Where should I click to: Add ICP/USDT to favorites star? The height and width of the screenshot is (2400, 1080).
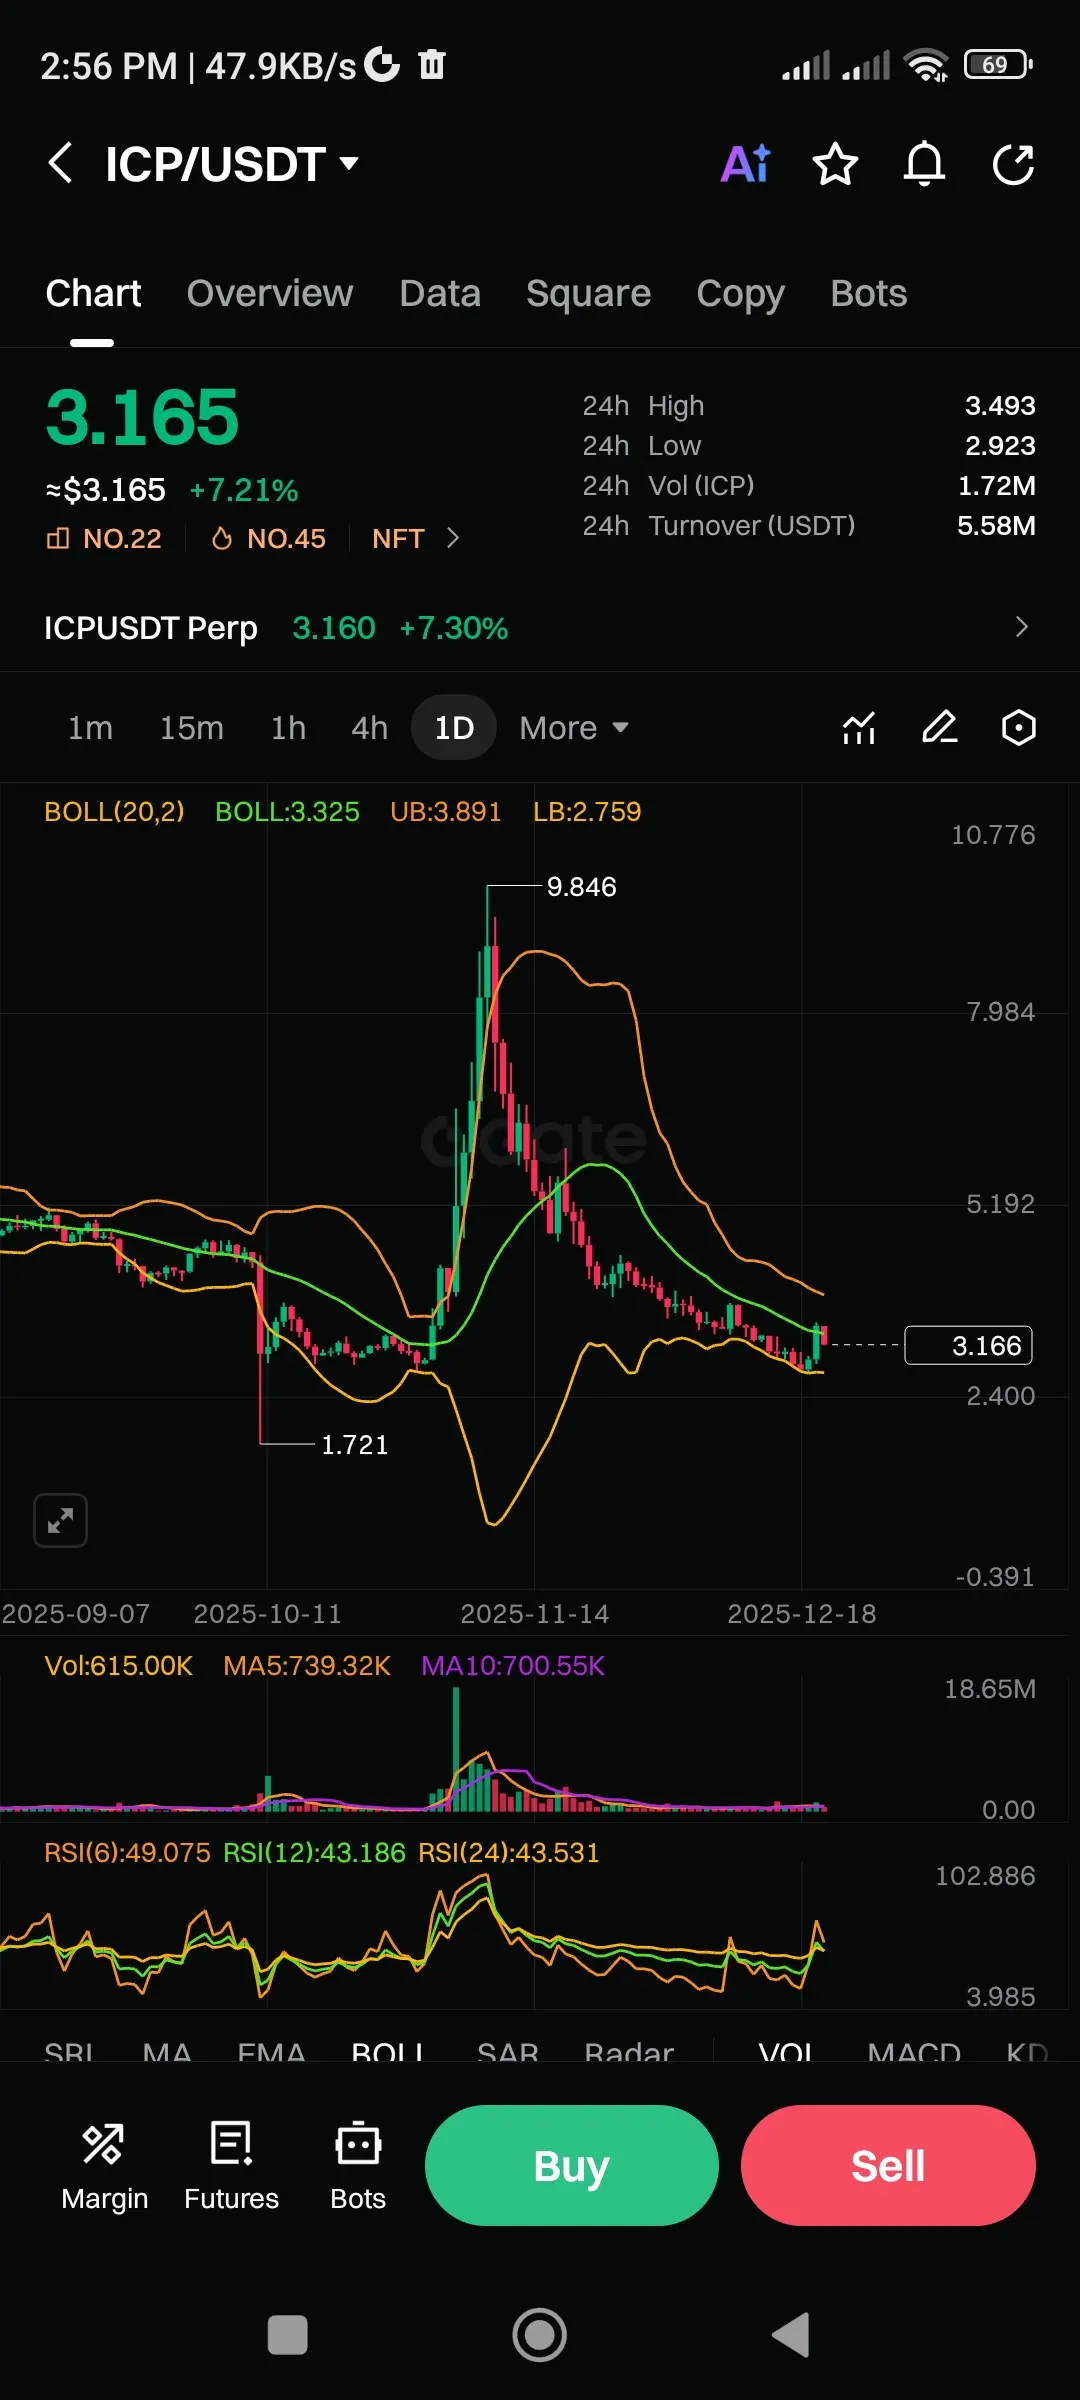[x=835, y=164]
